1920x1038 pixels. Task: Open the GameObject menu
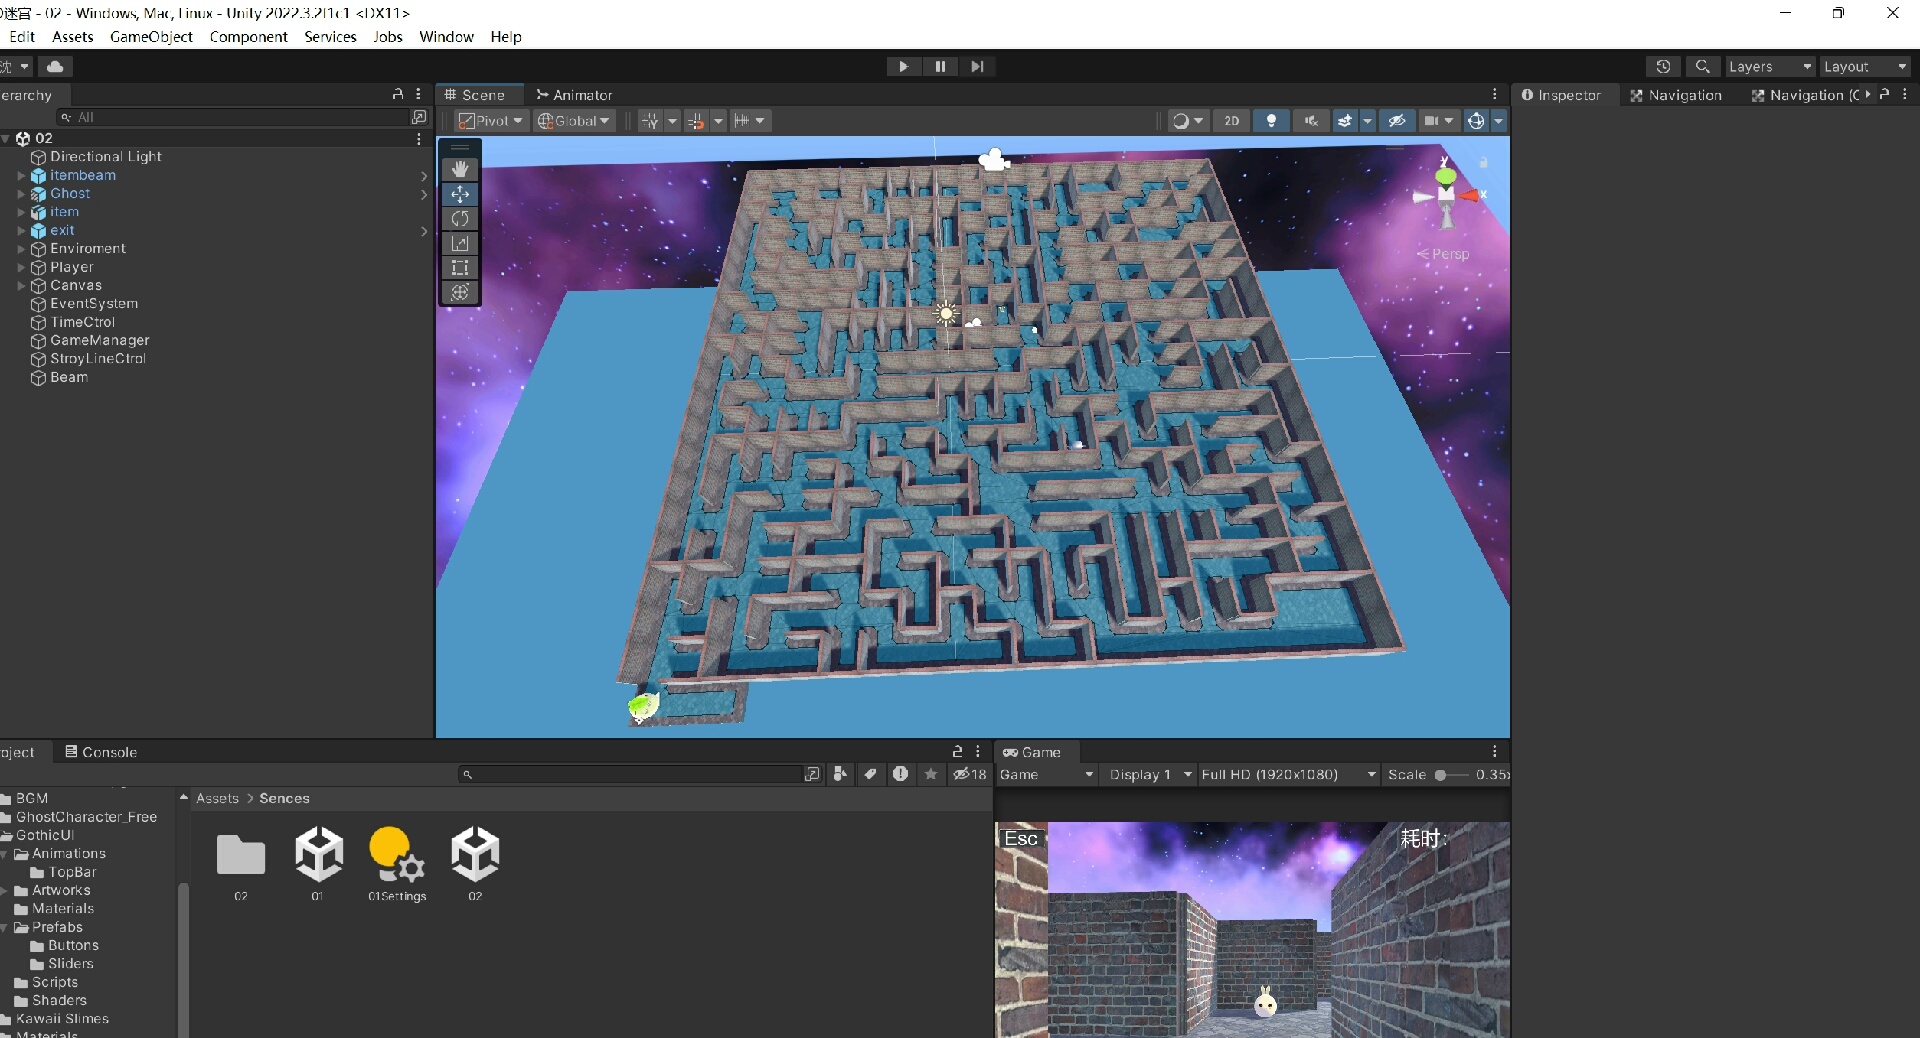coord(151,37)
